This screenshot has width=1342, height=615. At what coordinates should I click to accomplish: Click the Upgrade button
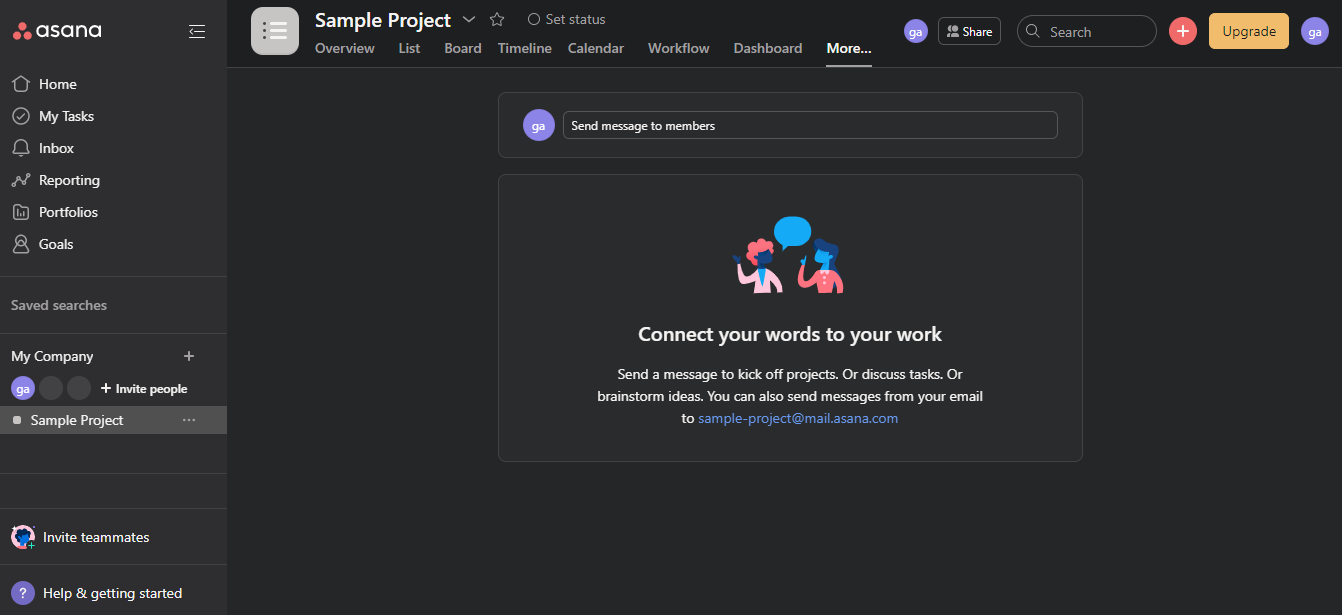pos(1248,31)
